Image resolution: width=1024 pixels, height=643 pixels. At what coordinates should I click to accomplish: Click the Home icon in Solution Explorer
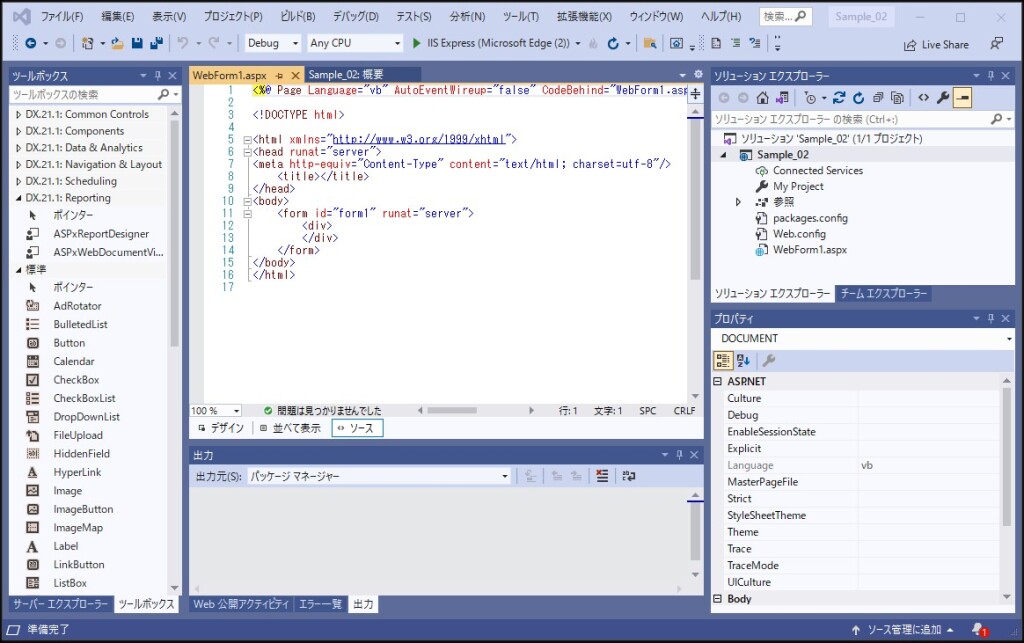[763, 97]
